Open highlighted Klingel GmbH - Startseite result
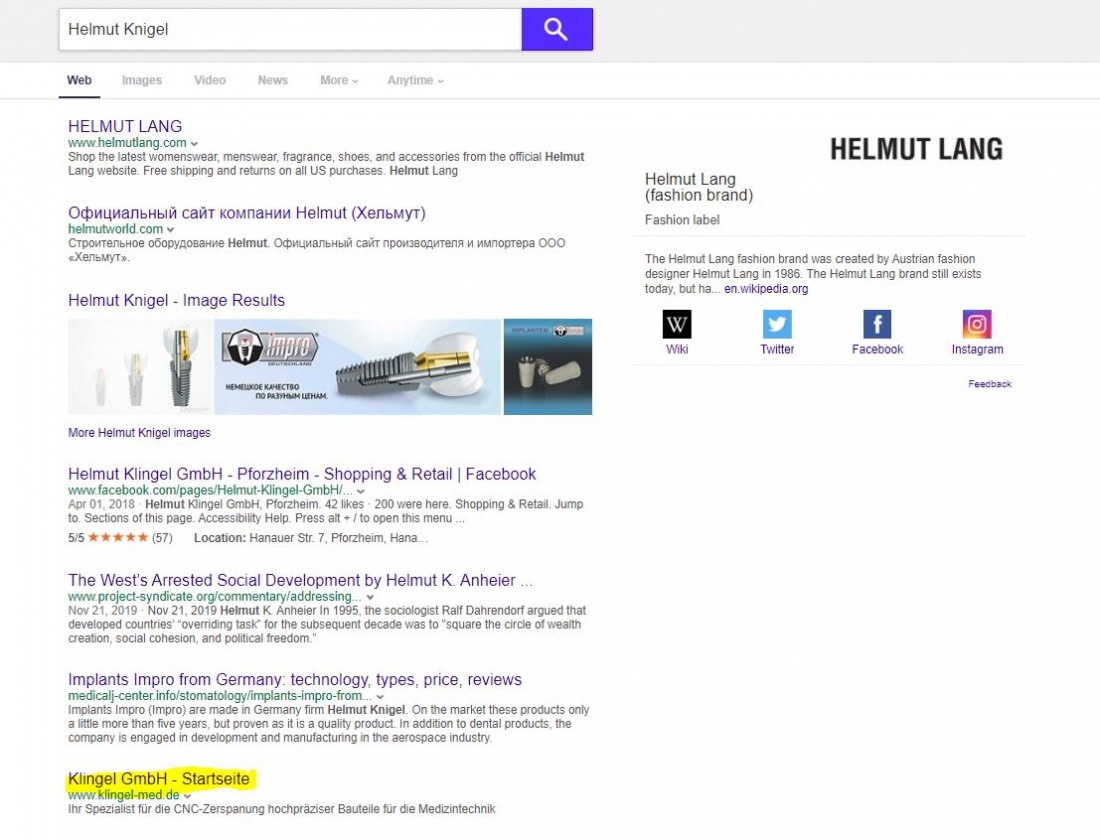The height and width of the screenshot is (839, 1100). pos(158,778)
